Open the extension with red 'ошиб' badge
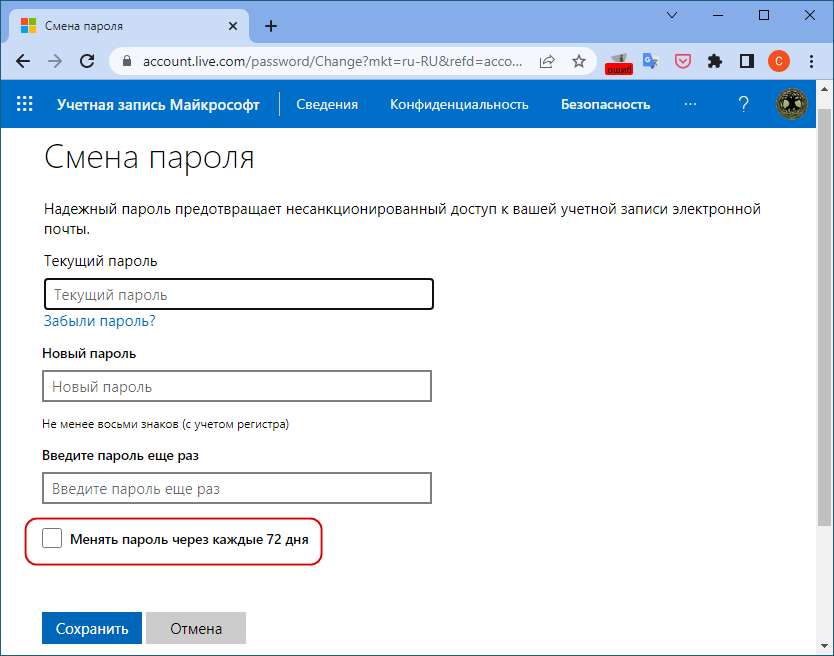834x656 pixels. point(619,64)
